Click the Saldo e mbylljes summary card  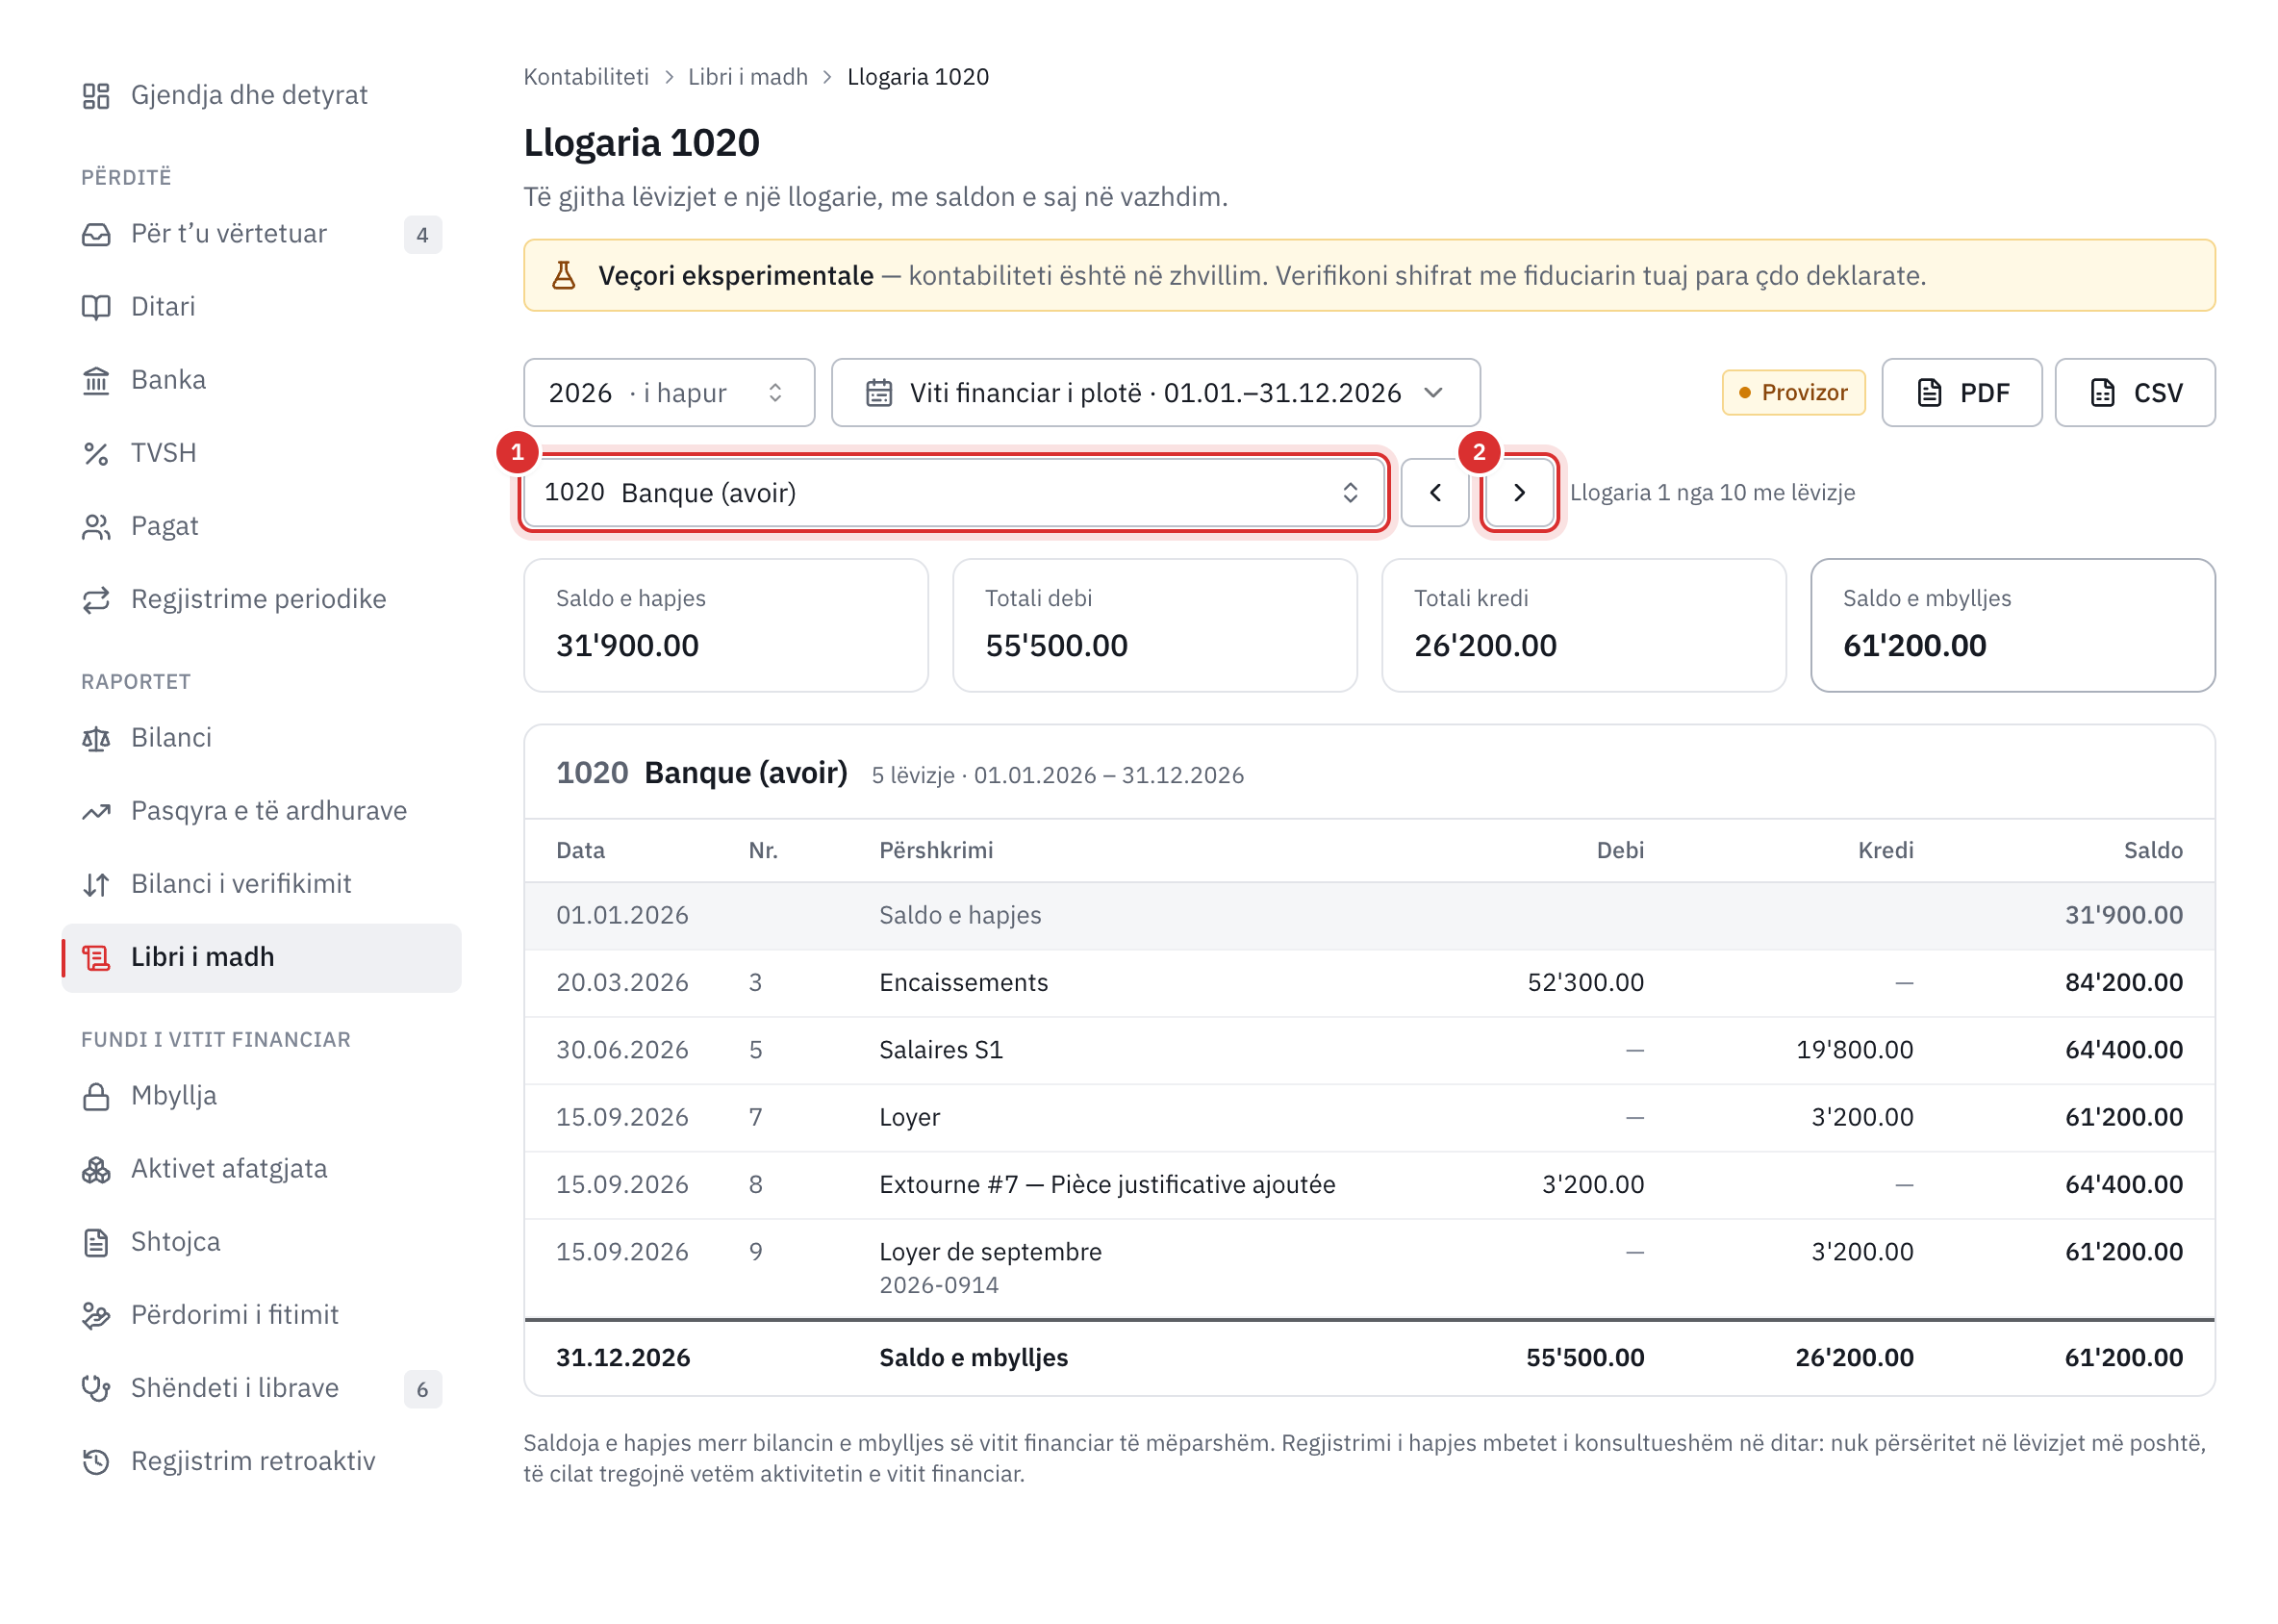pos(2012,625)
